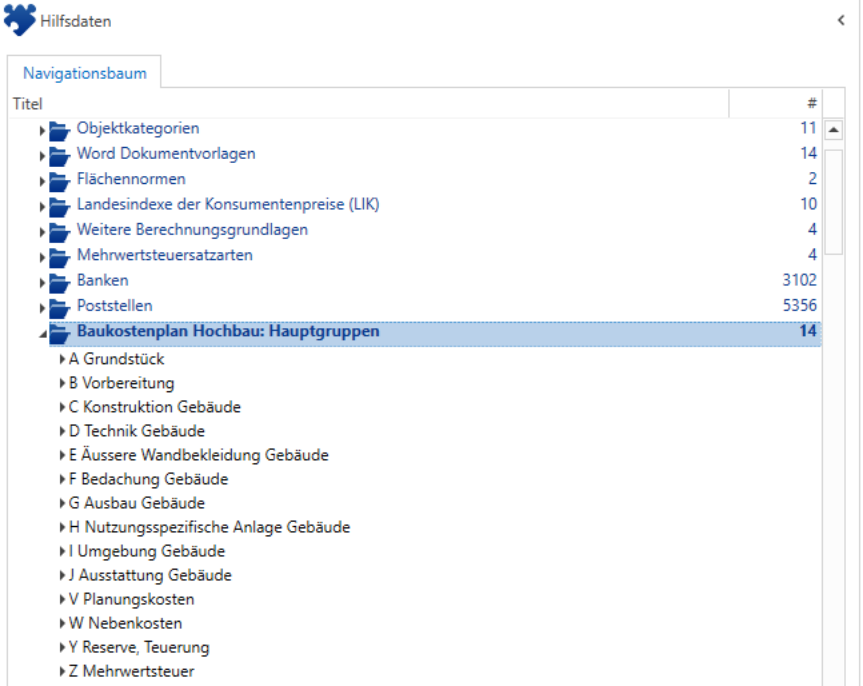Viewport: 863px width, 686px height.
Task: Expand the Objektkategorien node
Action: pos(42,130)
